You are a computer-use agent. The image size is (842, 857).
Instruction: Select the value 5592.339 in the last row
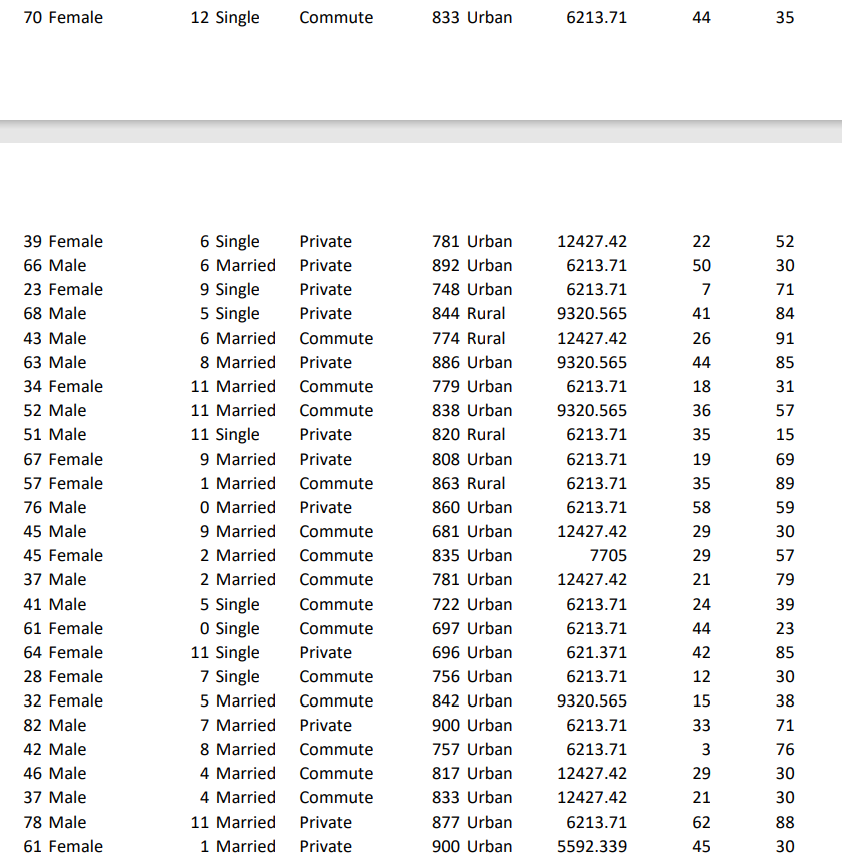[592, 846]
